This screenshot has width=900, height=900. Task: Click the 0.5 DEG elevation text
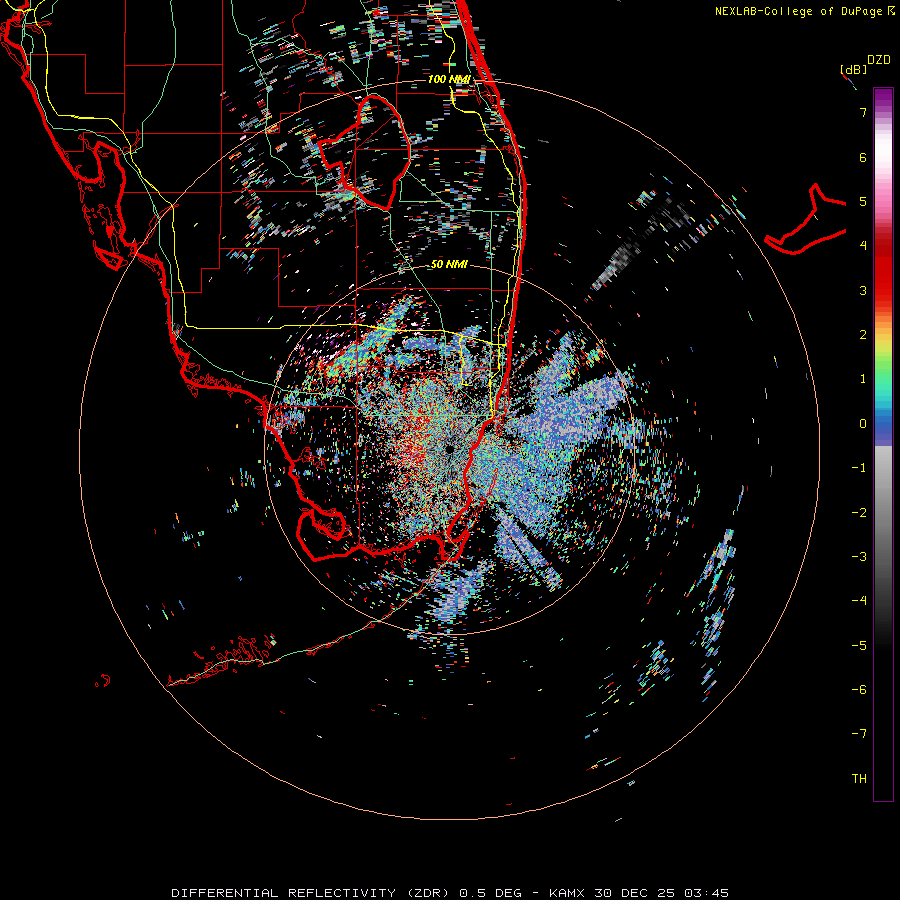coord(490,893)
